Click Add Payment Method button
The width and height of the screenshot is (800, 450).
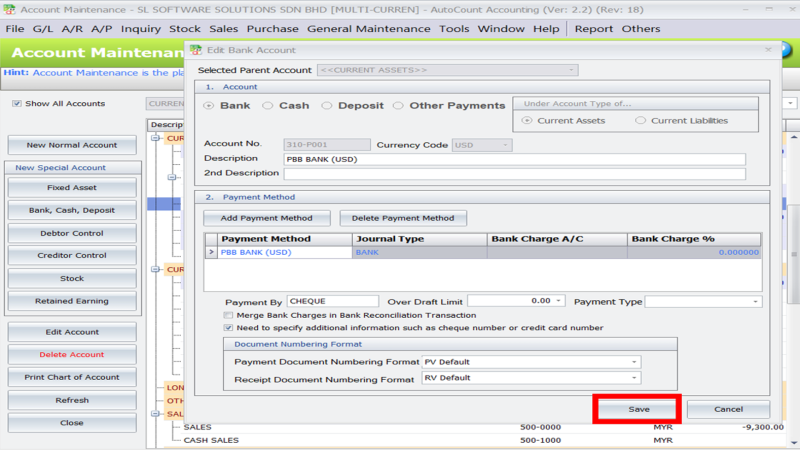pos(266,218)
